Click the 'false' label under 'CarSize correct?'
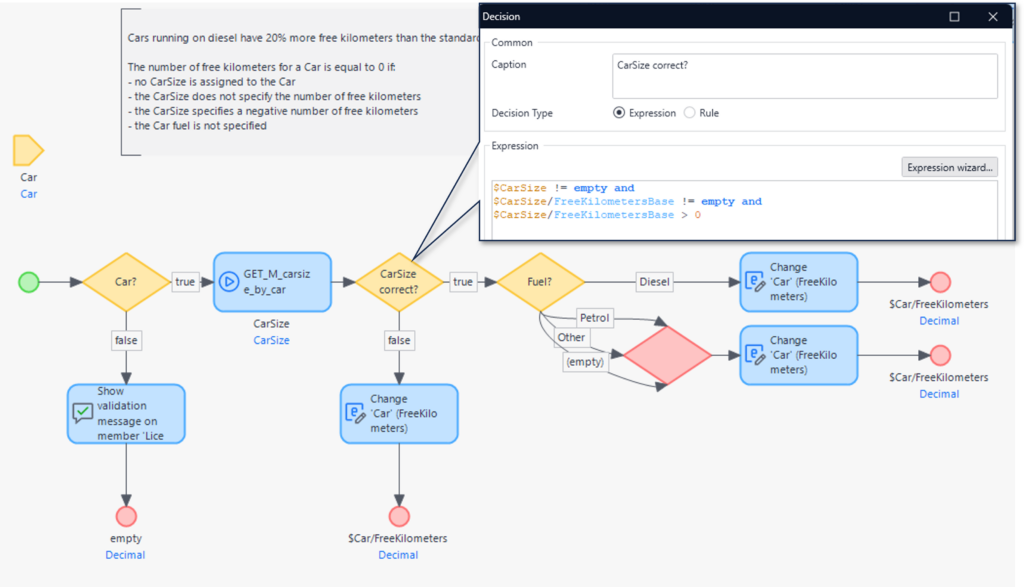 (399, 340)
